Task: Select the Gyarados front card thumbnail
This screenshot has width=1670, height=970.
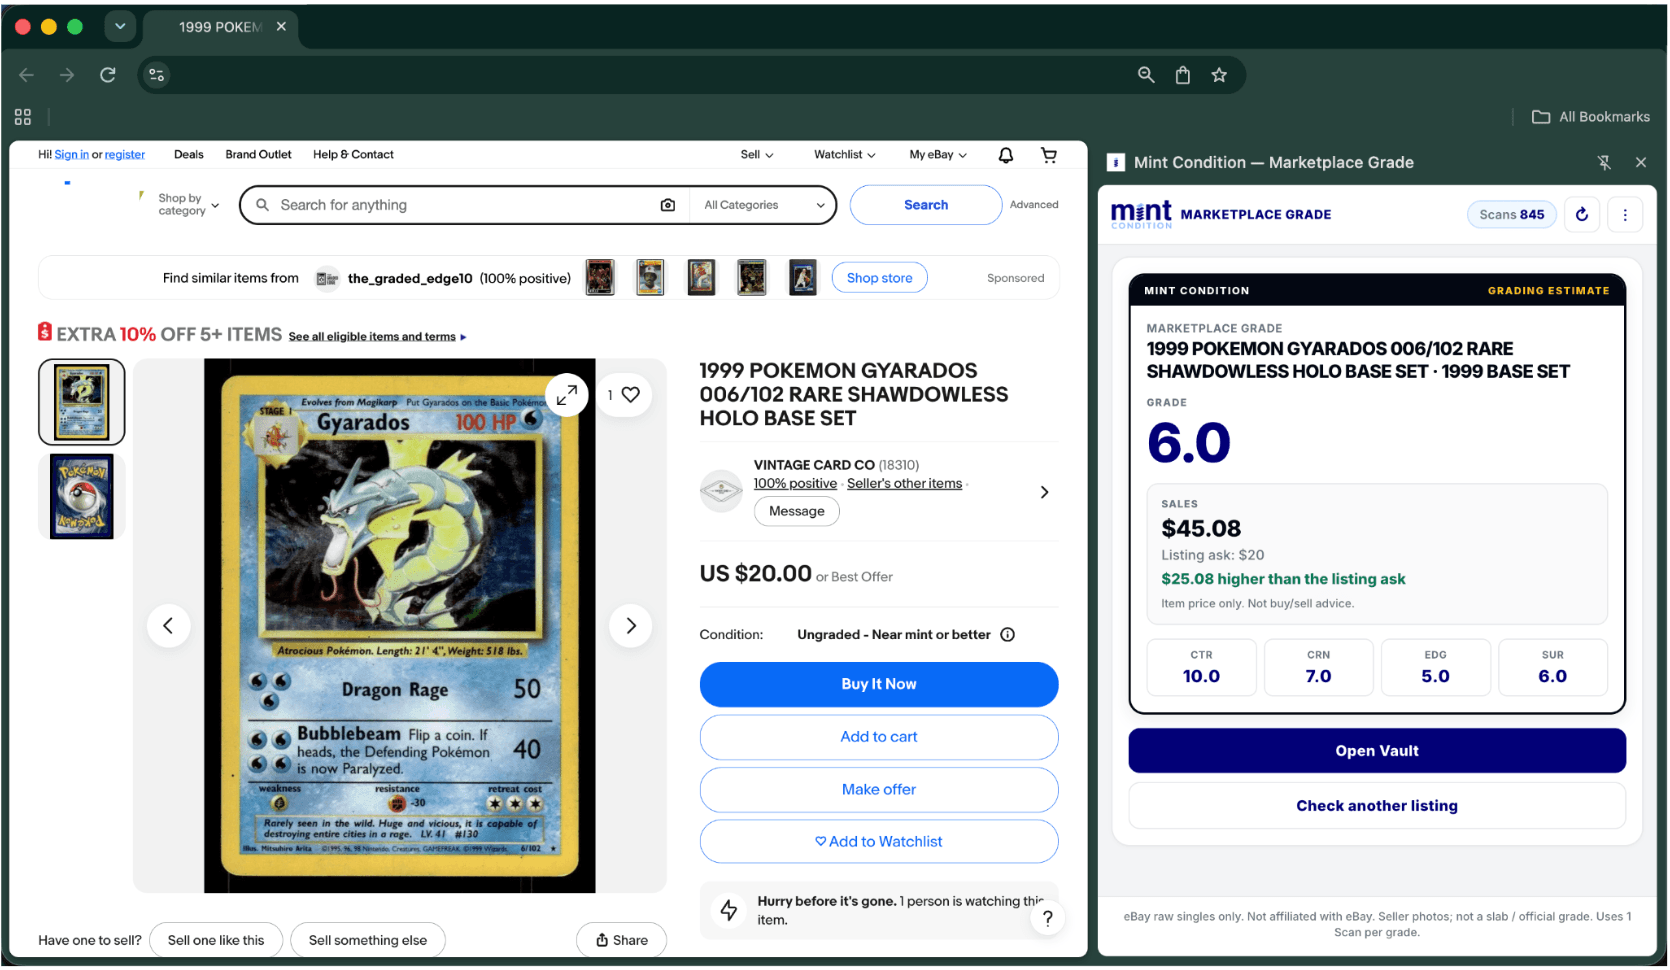Action: coord(82,402)
